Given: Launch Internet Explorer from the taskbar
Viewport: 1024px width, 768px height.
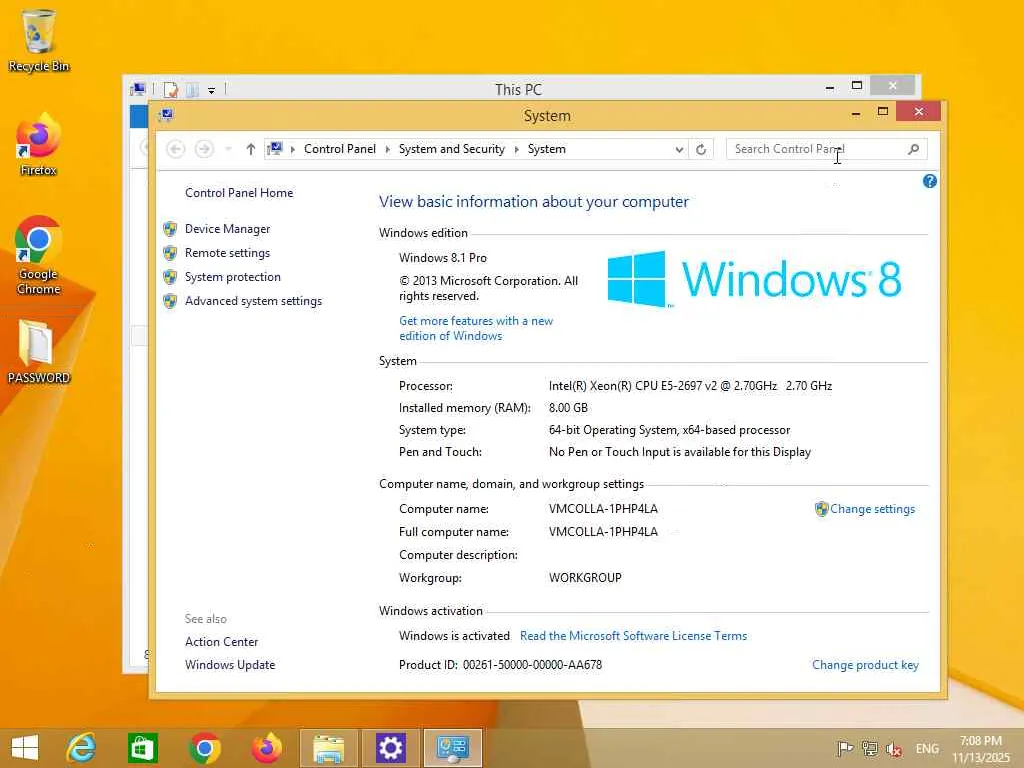Looking at the screenshot, I should click(82, 748).
